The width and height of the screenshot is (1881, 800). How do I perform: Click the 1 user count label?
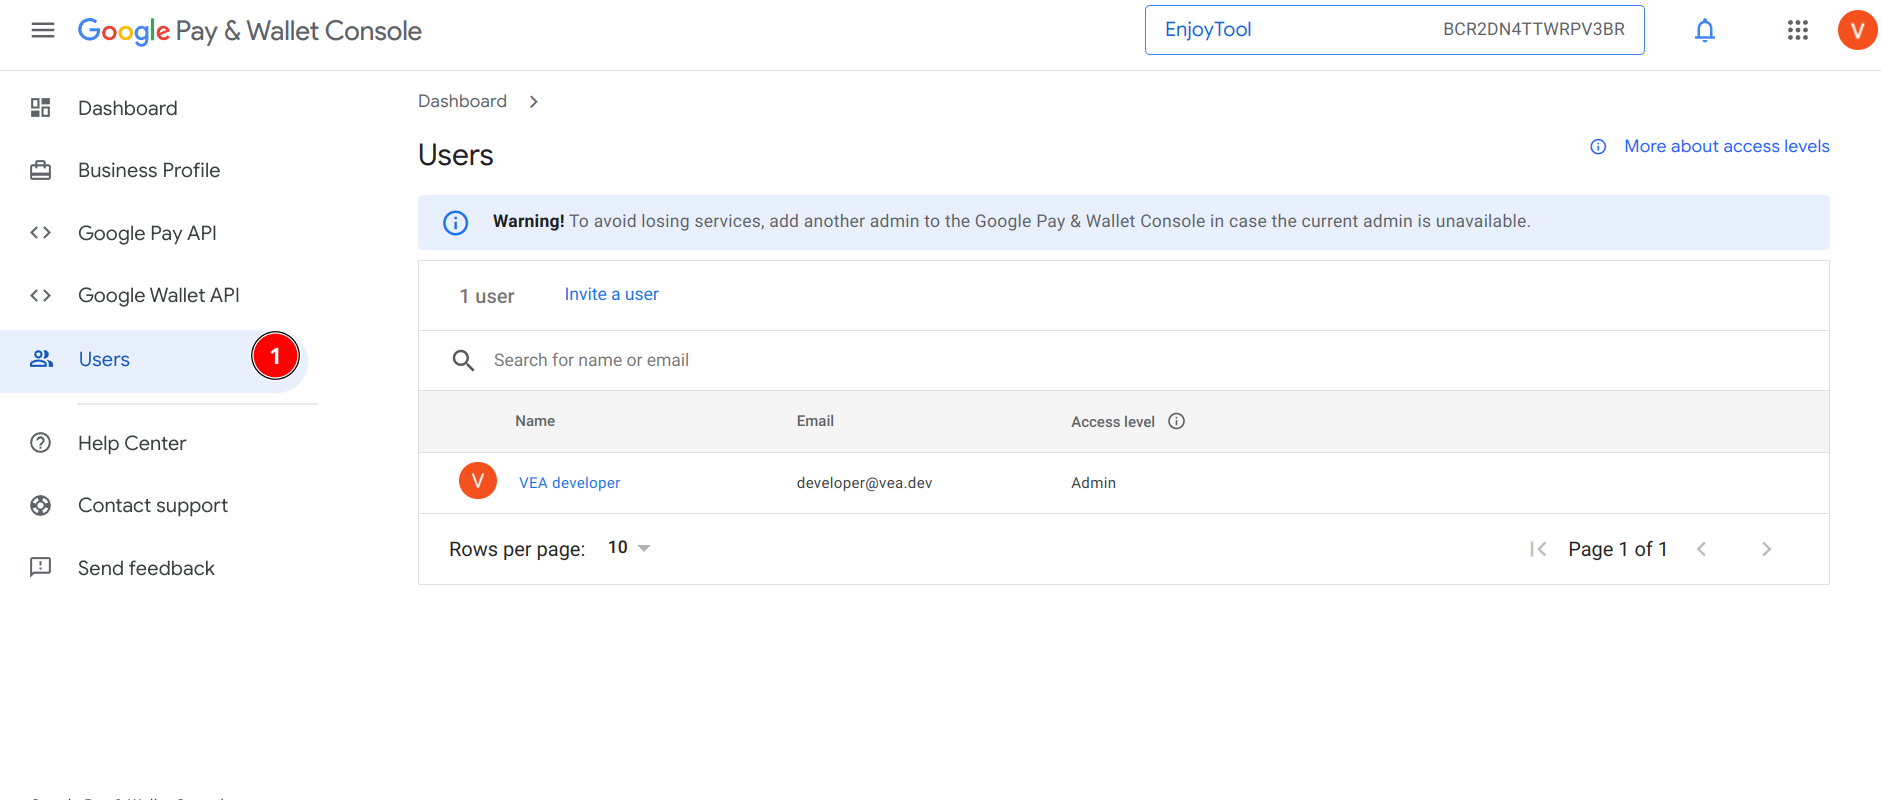[x=487, y=296]
